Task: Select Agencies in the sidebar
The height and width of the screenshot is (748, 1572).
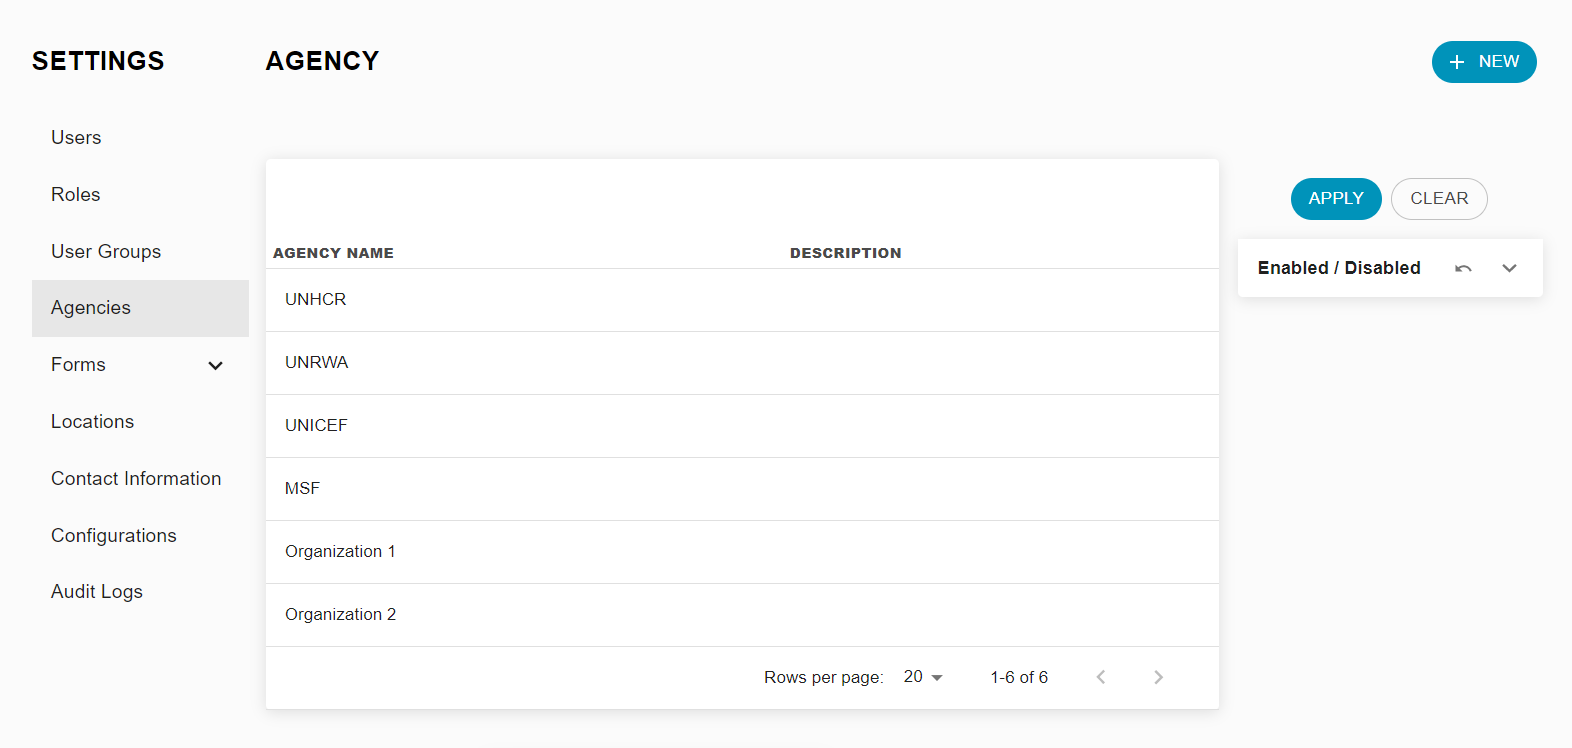Action: 140,308
